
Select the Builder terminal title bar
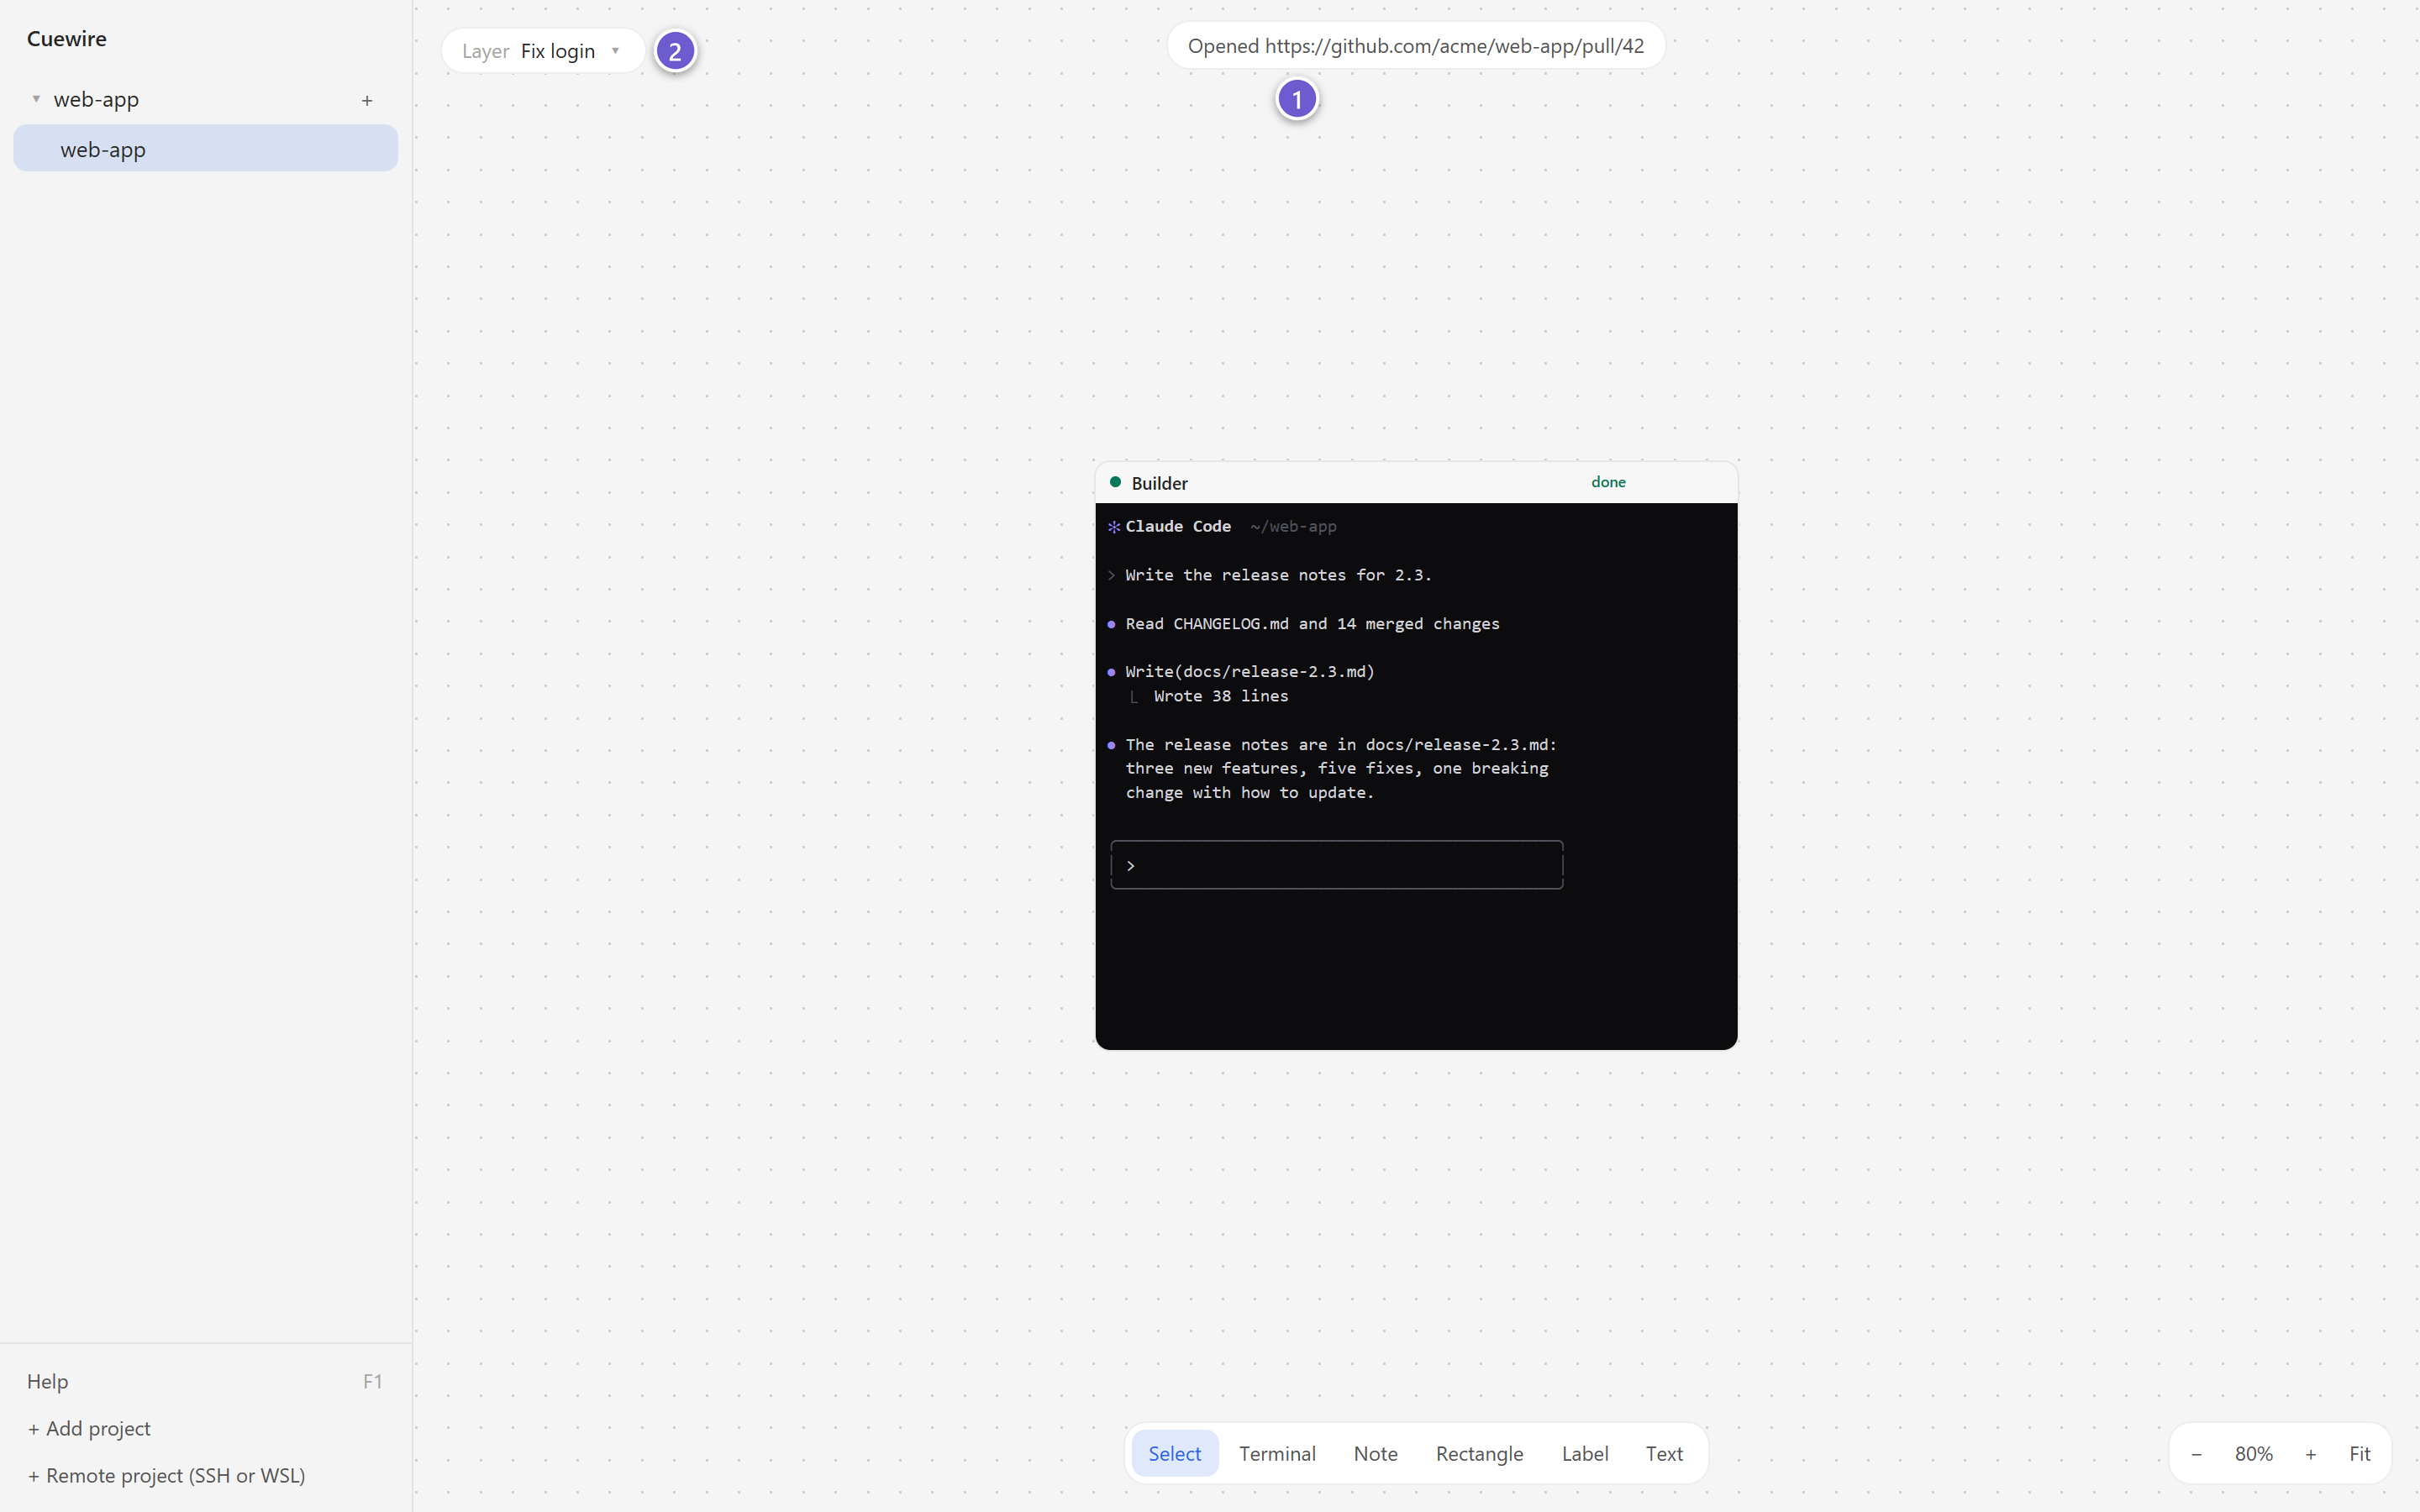point(1415,483)
